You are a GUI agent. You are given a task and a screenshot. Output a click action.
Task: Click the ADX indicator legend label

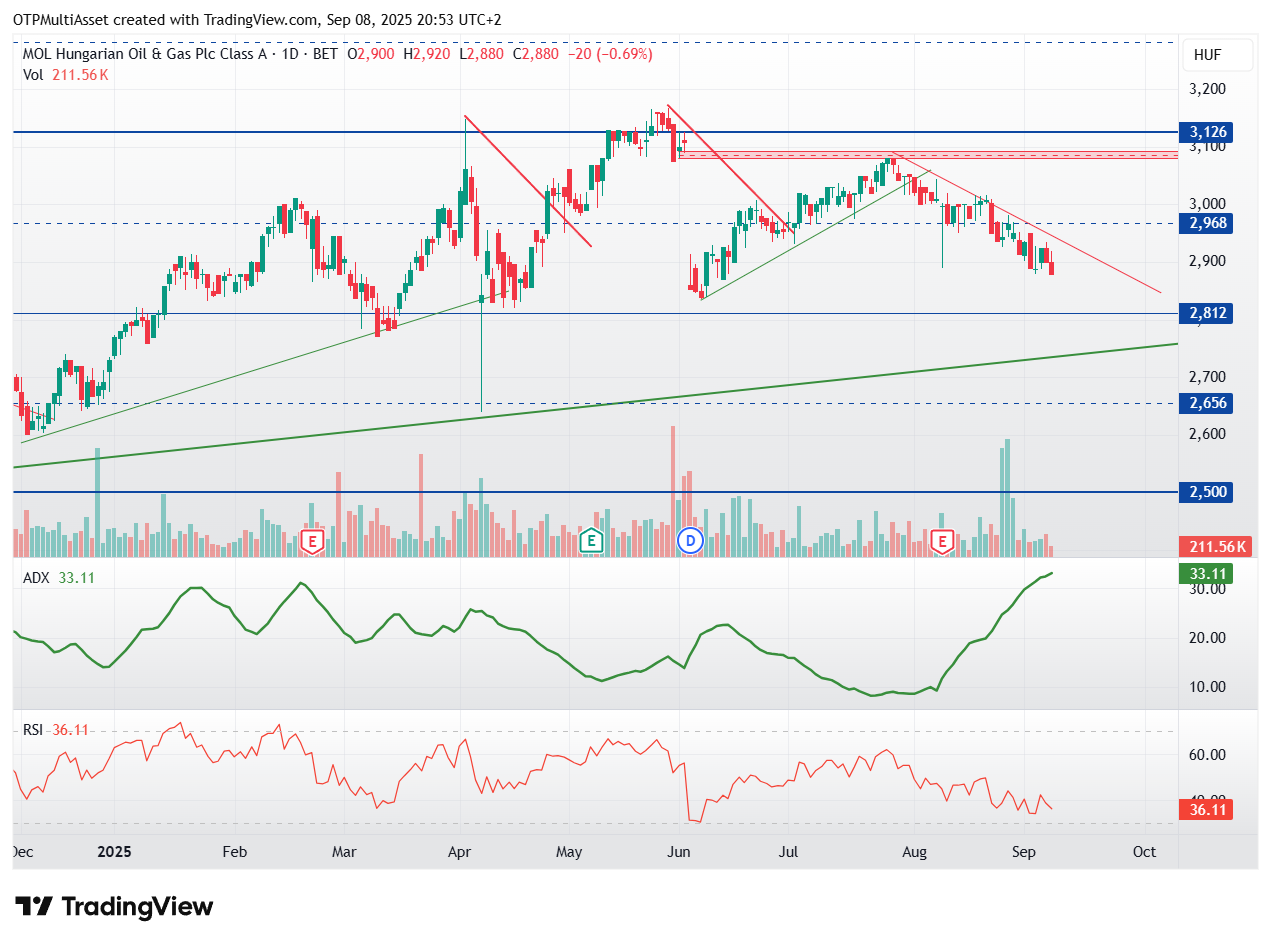pos(35,577)
